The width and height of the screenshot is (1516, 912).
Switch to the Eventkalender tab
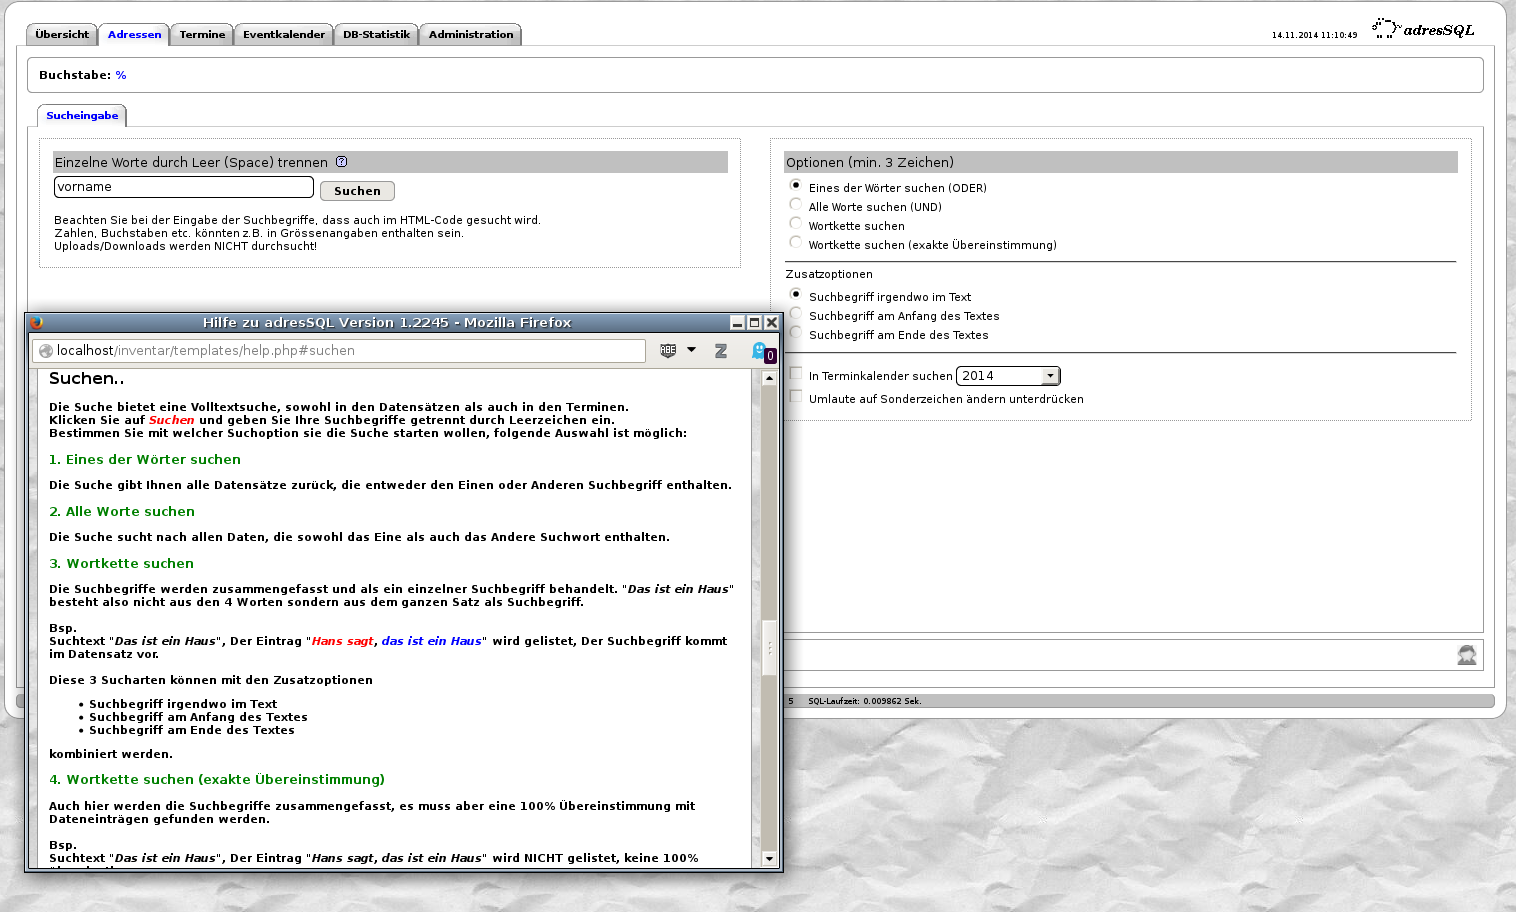[283, 33]
